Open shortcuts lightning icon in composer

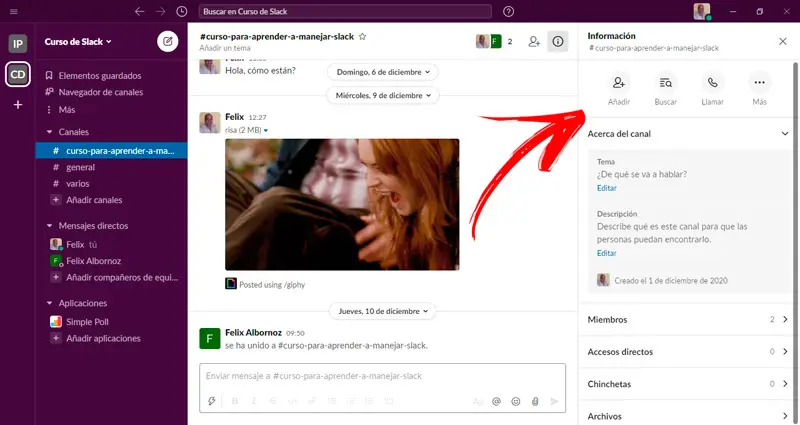coord(211,402)
